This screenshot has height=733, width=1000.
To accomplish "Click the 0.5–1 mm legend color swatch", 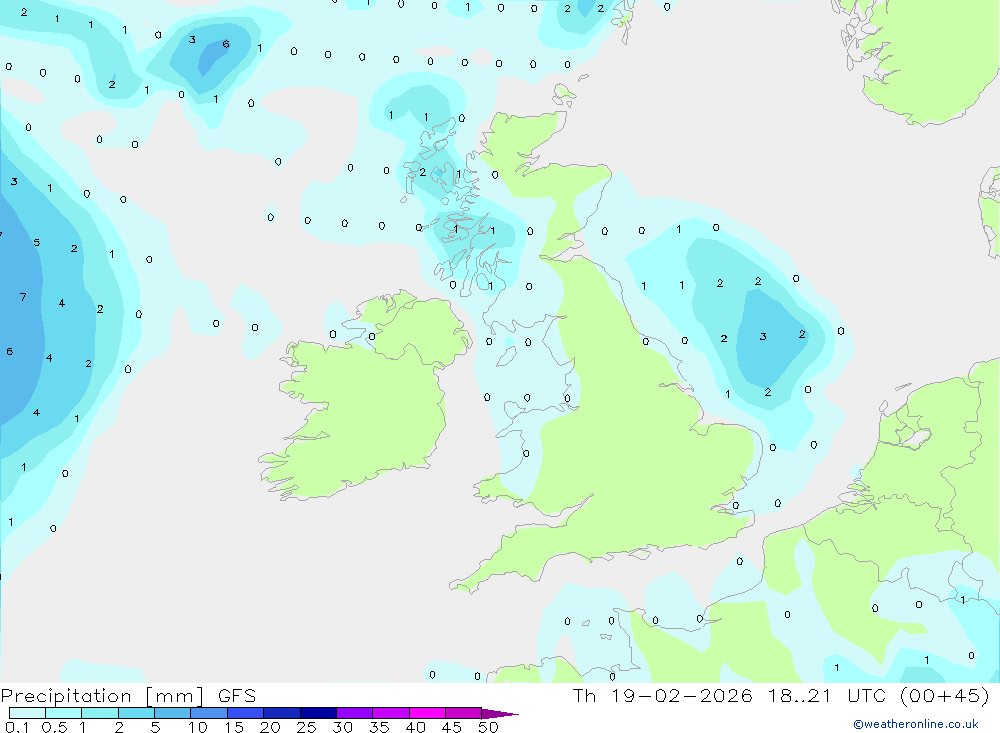I will (63, 713).
